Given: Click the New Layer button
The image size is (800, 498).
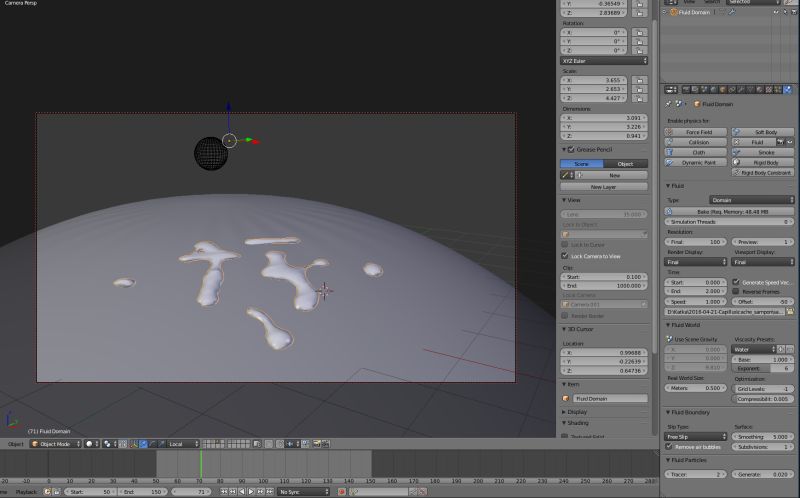Looking at the screenshot, I should (604, 187).
